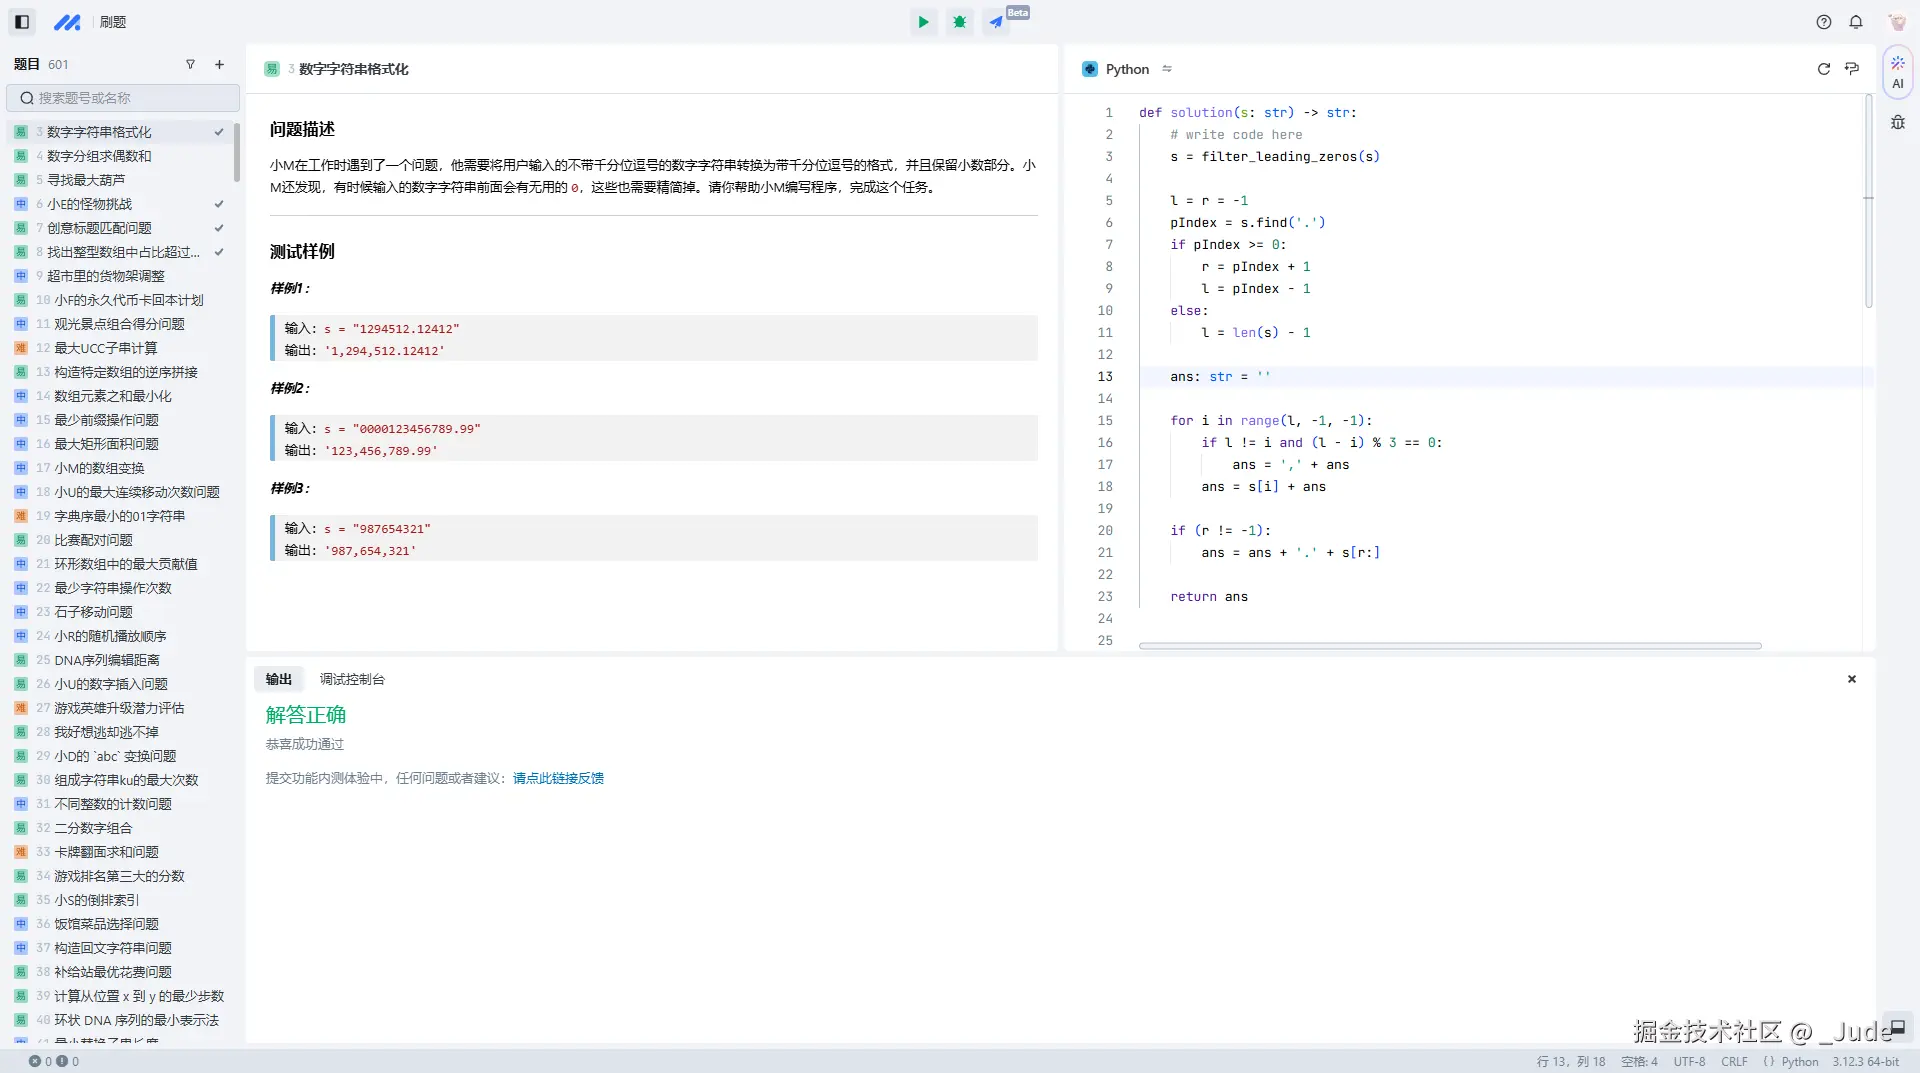Click line number 23 in the gutter
The image size is (1920, 1073).
point(1105,597)
